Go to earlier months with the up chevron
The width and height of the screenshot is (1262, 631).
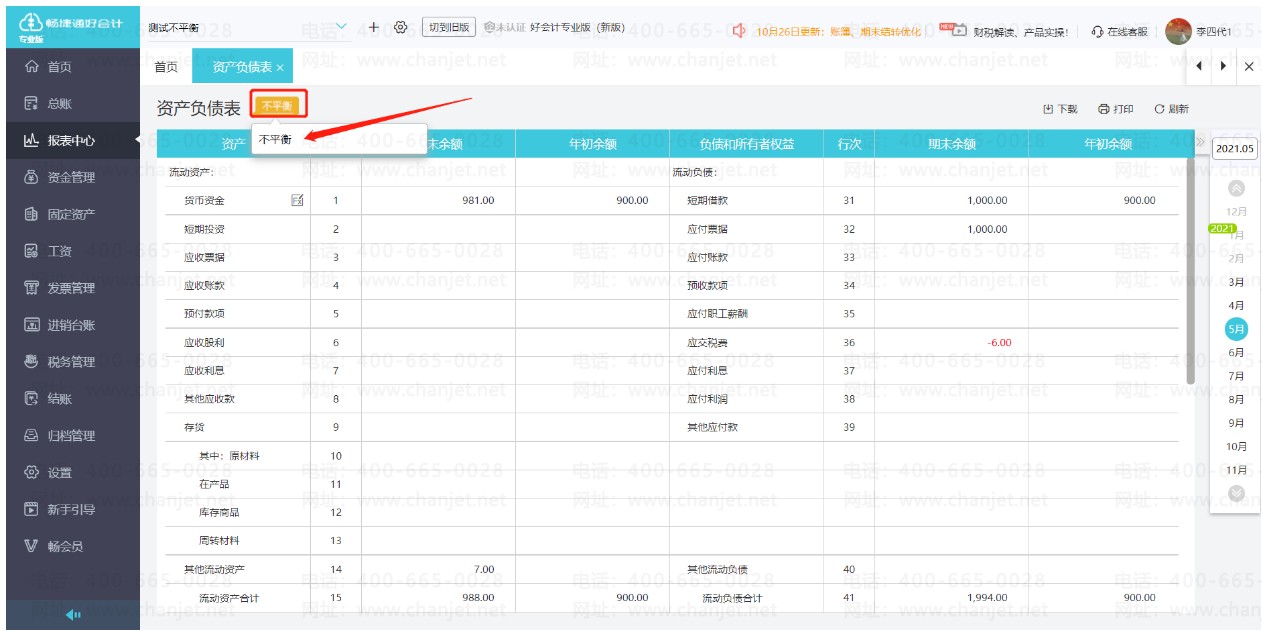[x=1237, y=188]
